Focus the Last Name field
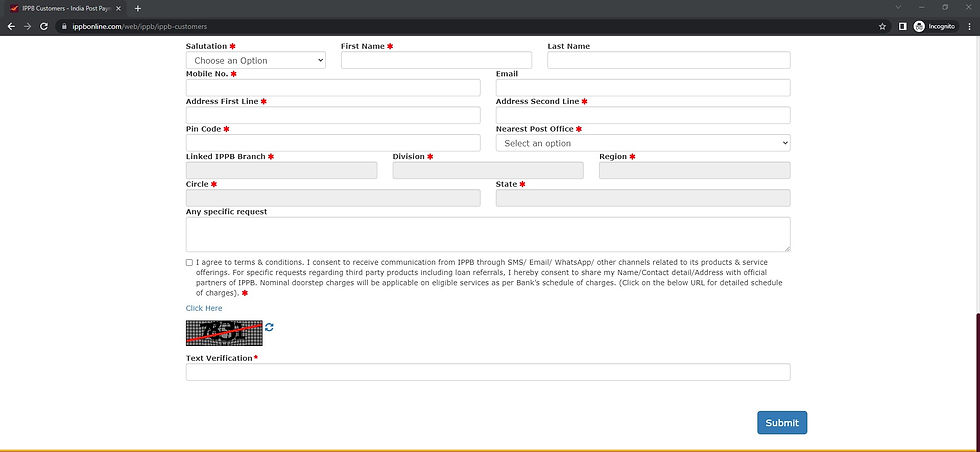 pos(669,60)
